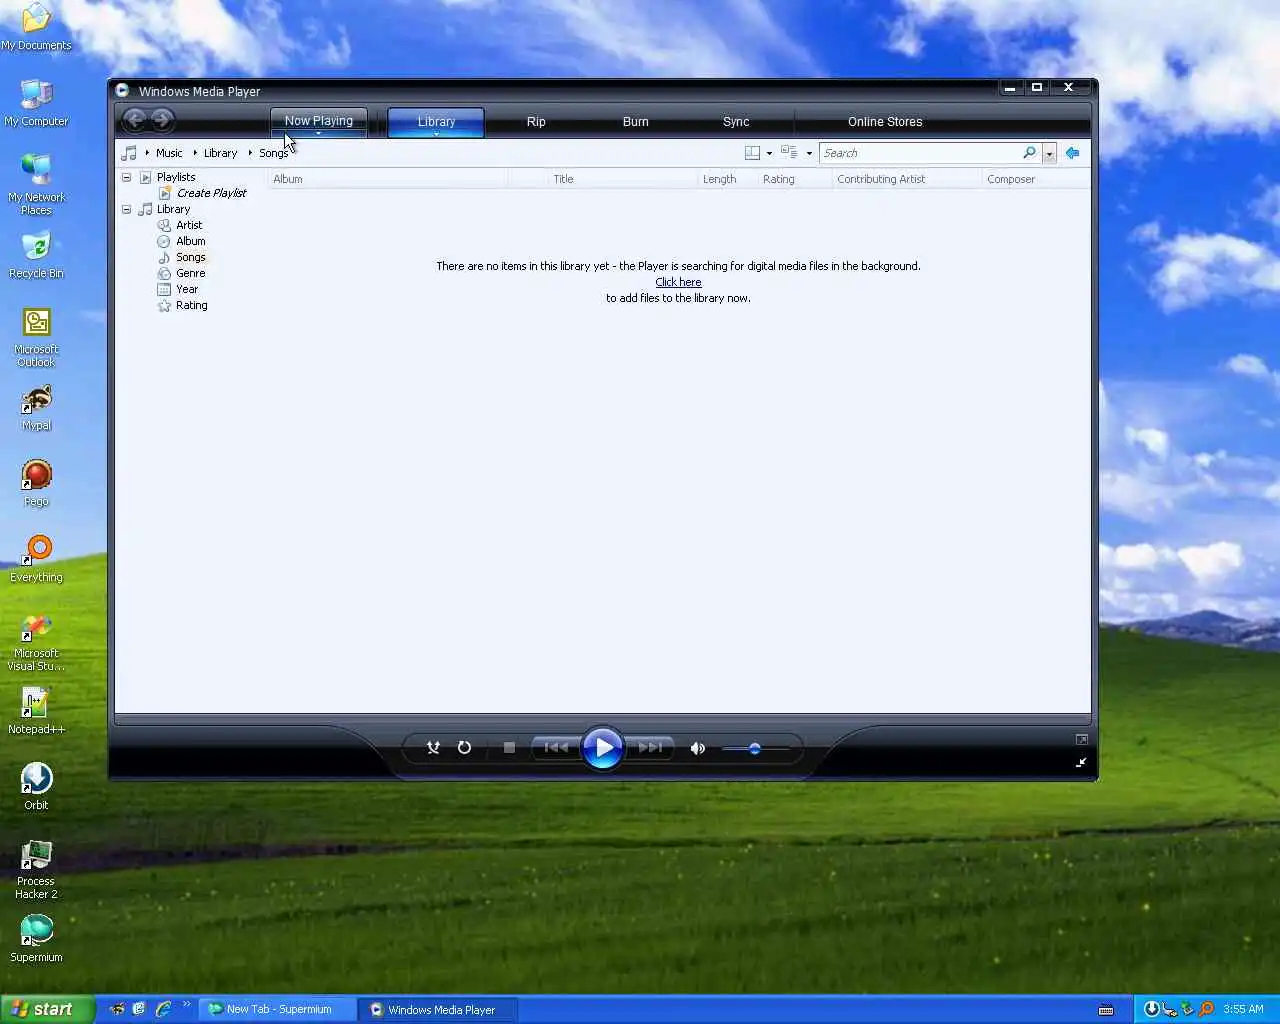Collapse the Library tree node
The width and height of the screenshot is (1280, 1024).
[127, 209]
